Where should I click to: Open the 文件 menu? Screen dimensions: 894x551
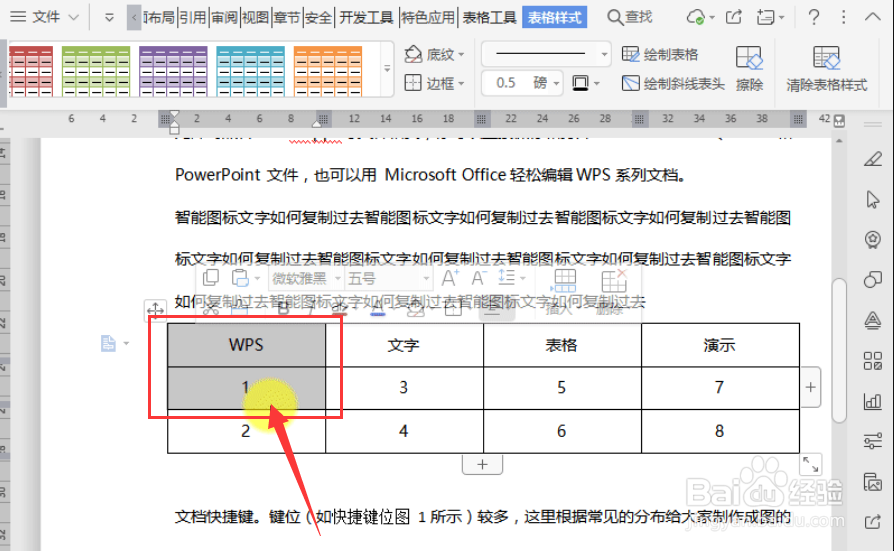coord(36,17)
